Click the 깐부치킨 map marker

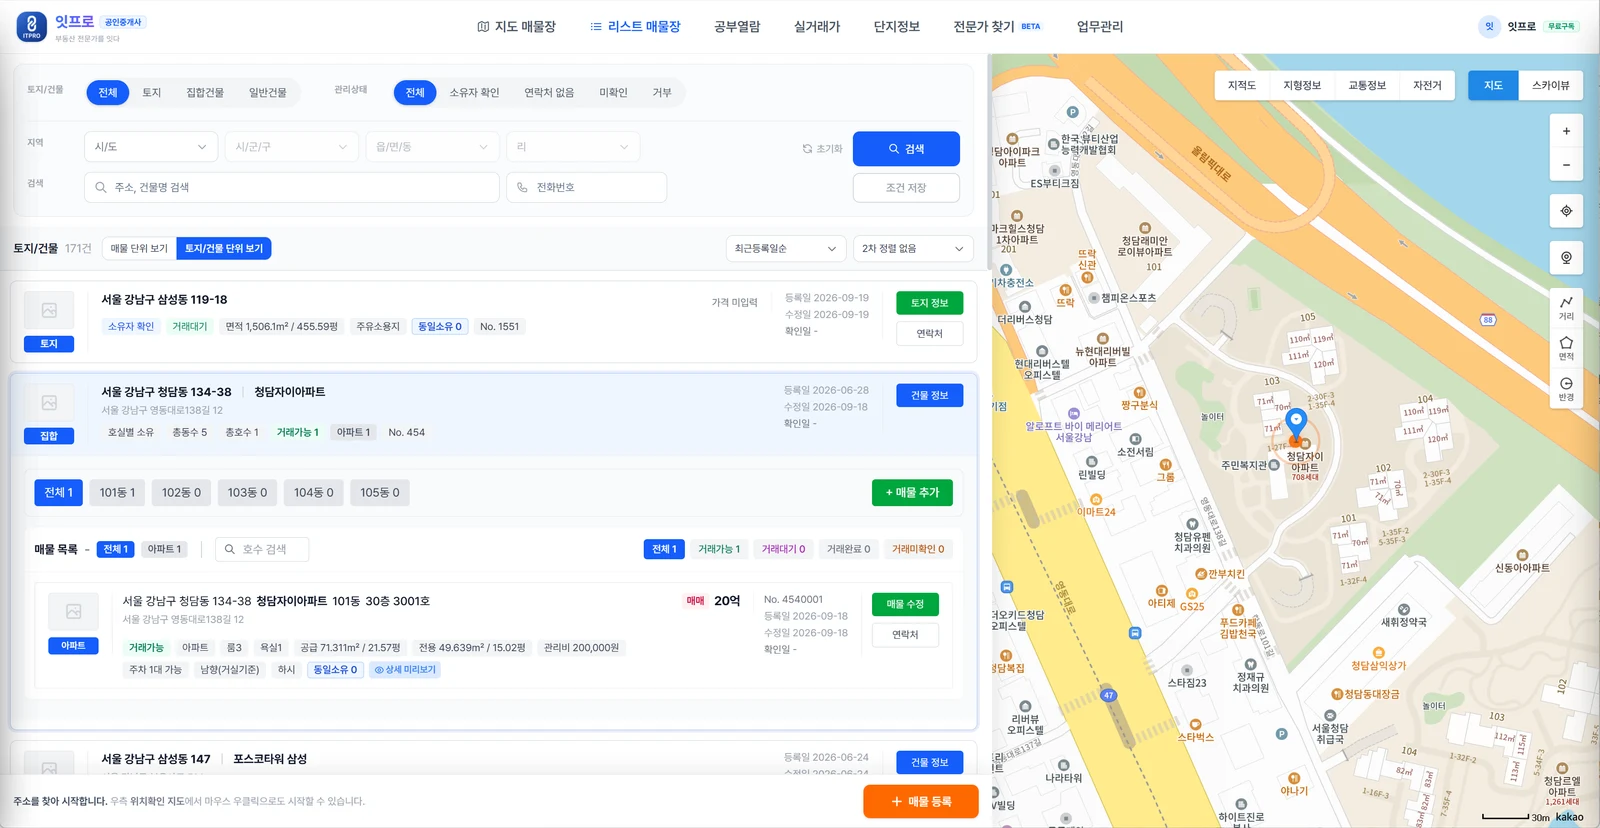pos(1201,574)
